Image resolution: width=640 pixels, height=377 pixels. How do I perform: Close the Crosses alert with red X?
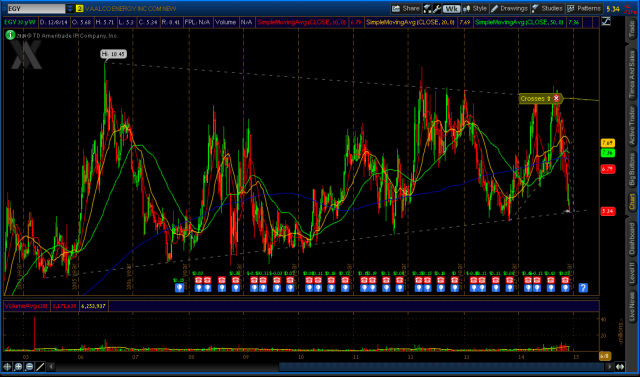pyautogui.click(x=556, y=98)
